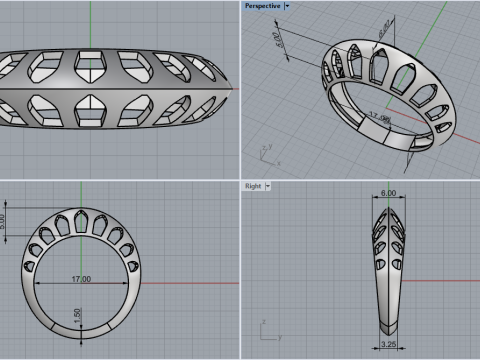Select the 1.50 thickness dimension text
Screen dimensions: 480x360
(77, 316)
